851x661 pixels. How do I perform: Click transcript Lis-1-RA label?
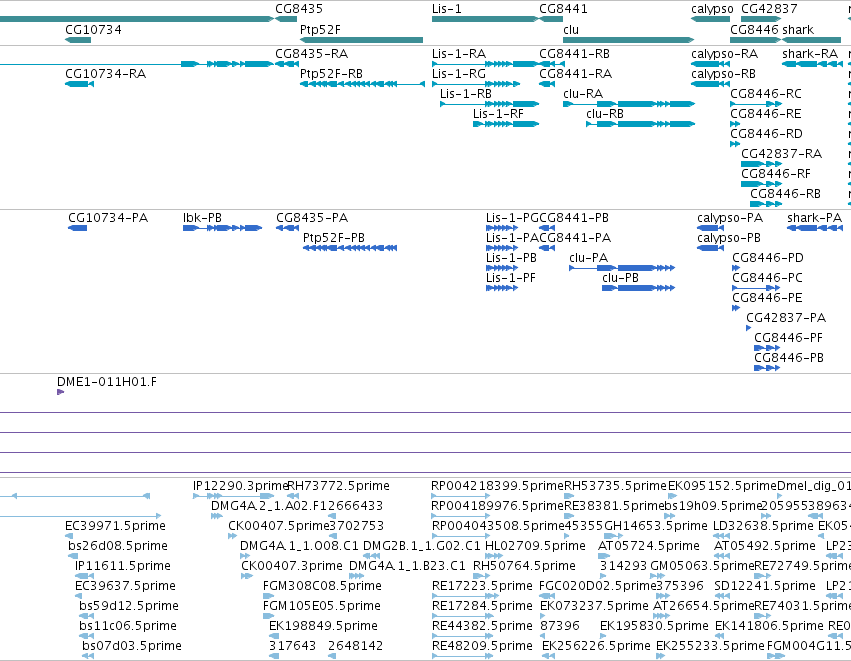459,54
